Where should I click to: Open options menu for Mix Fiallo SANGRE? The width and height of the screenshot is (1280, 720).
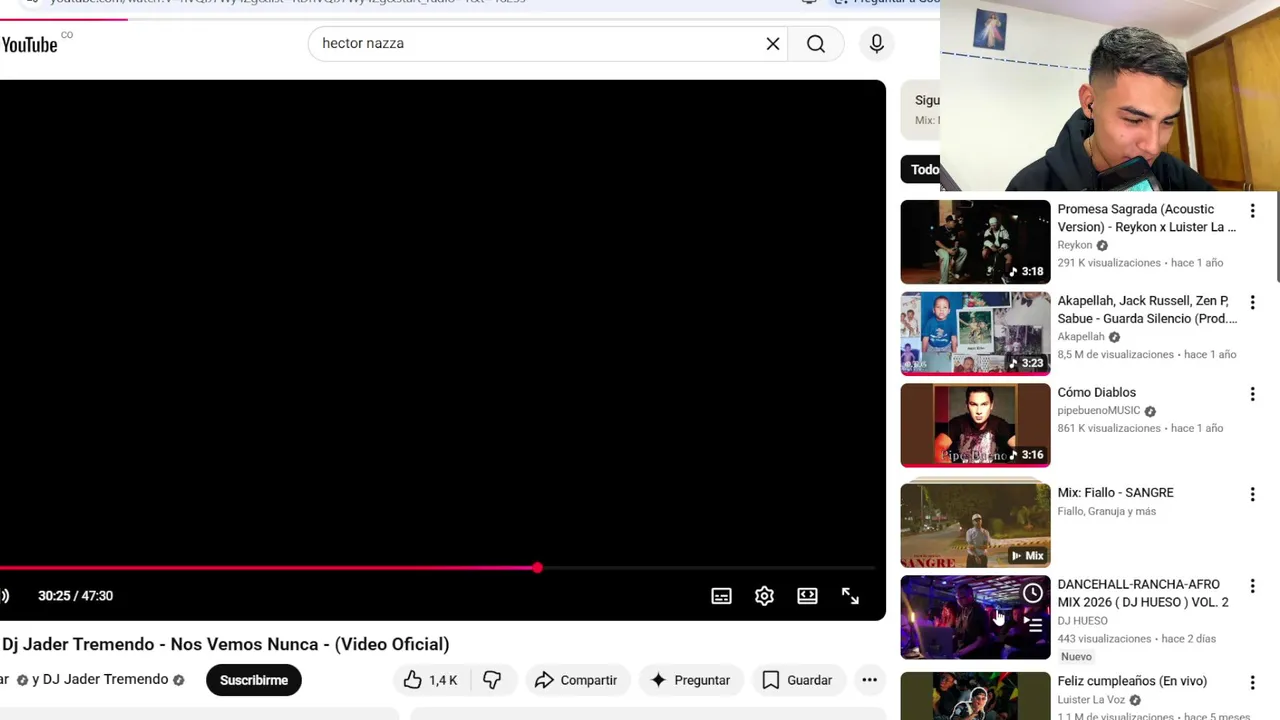(x=1252, y=494)
